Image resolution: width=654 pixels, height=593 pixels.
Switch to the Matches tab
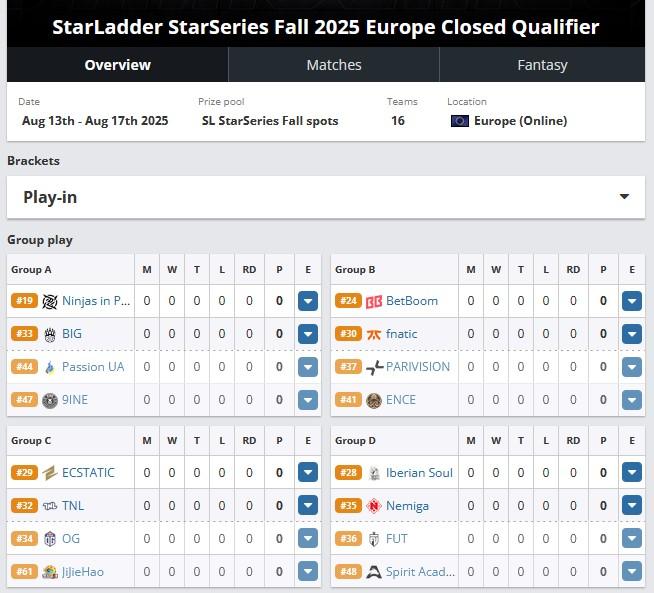click(x=334, y=65)
